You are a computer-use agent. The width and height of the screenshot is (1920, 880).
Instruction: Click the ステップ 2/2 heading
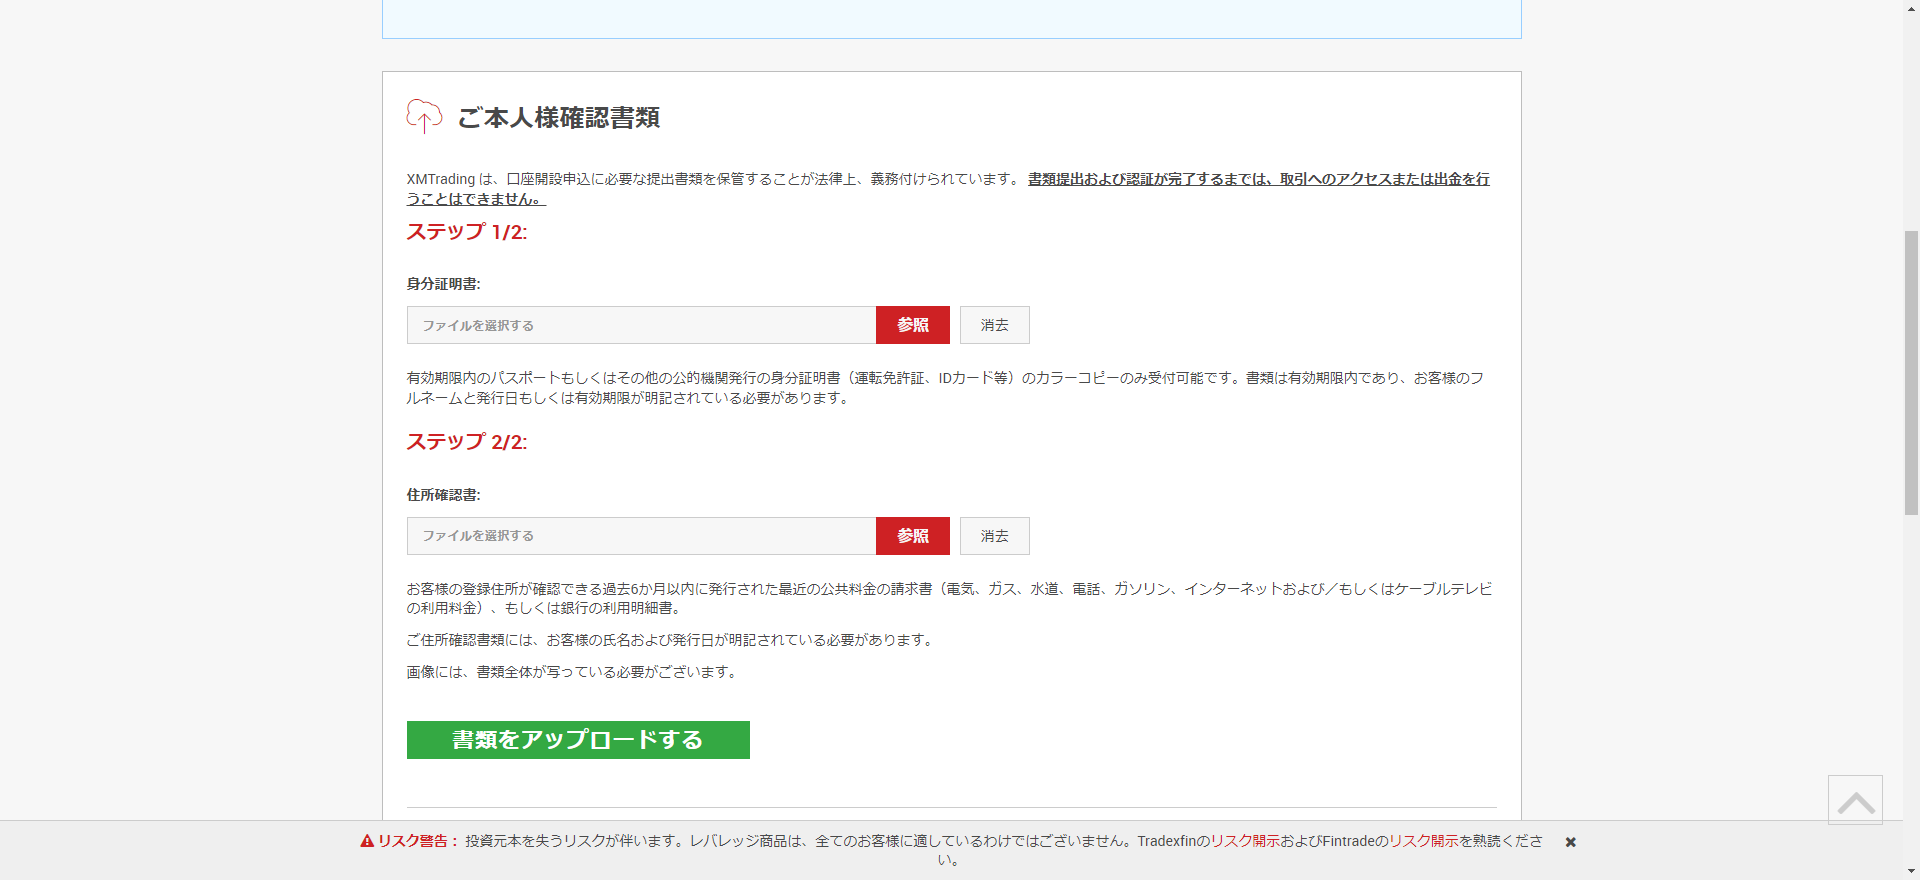[x=466, y=442]
